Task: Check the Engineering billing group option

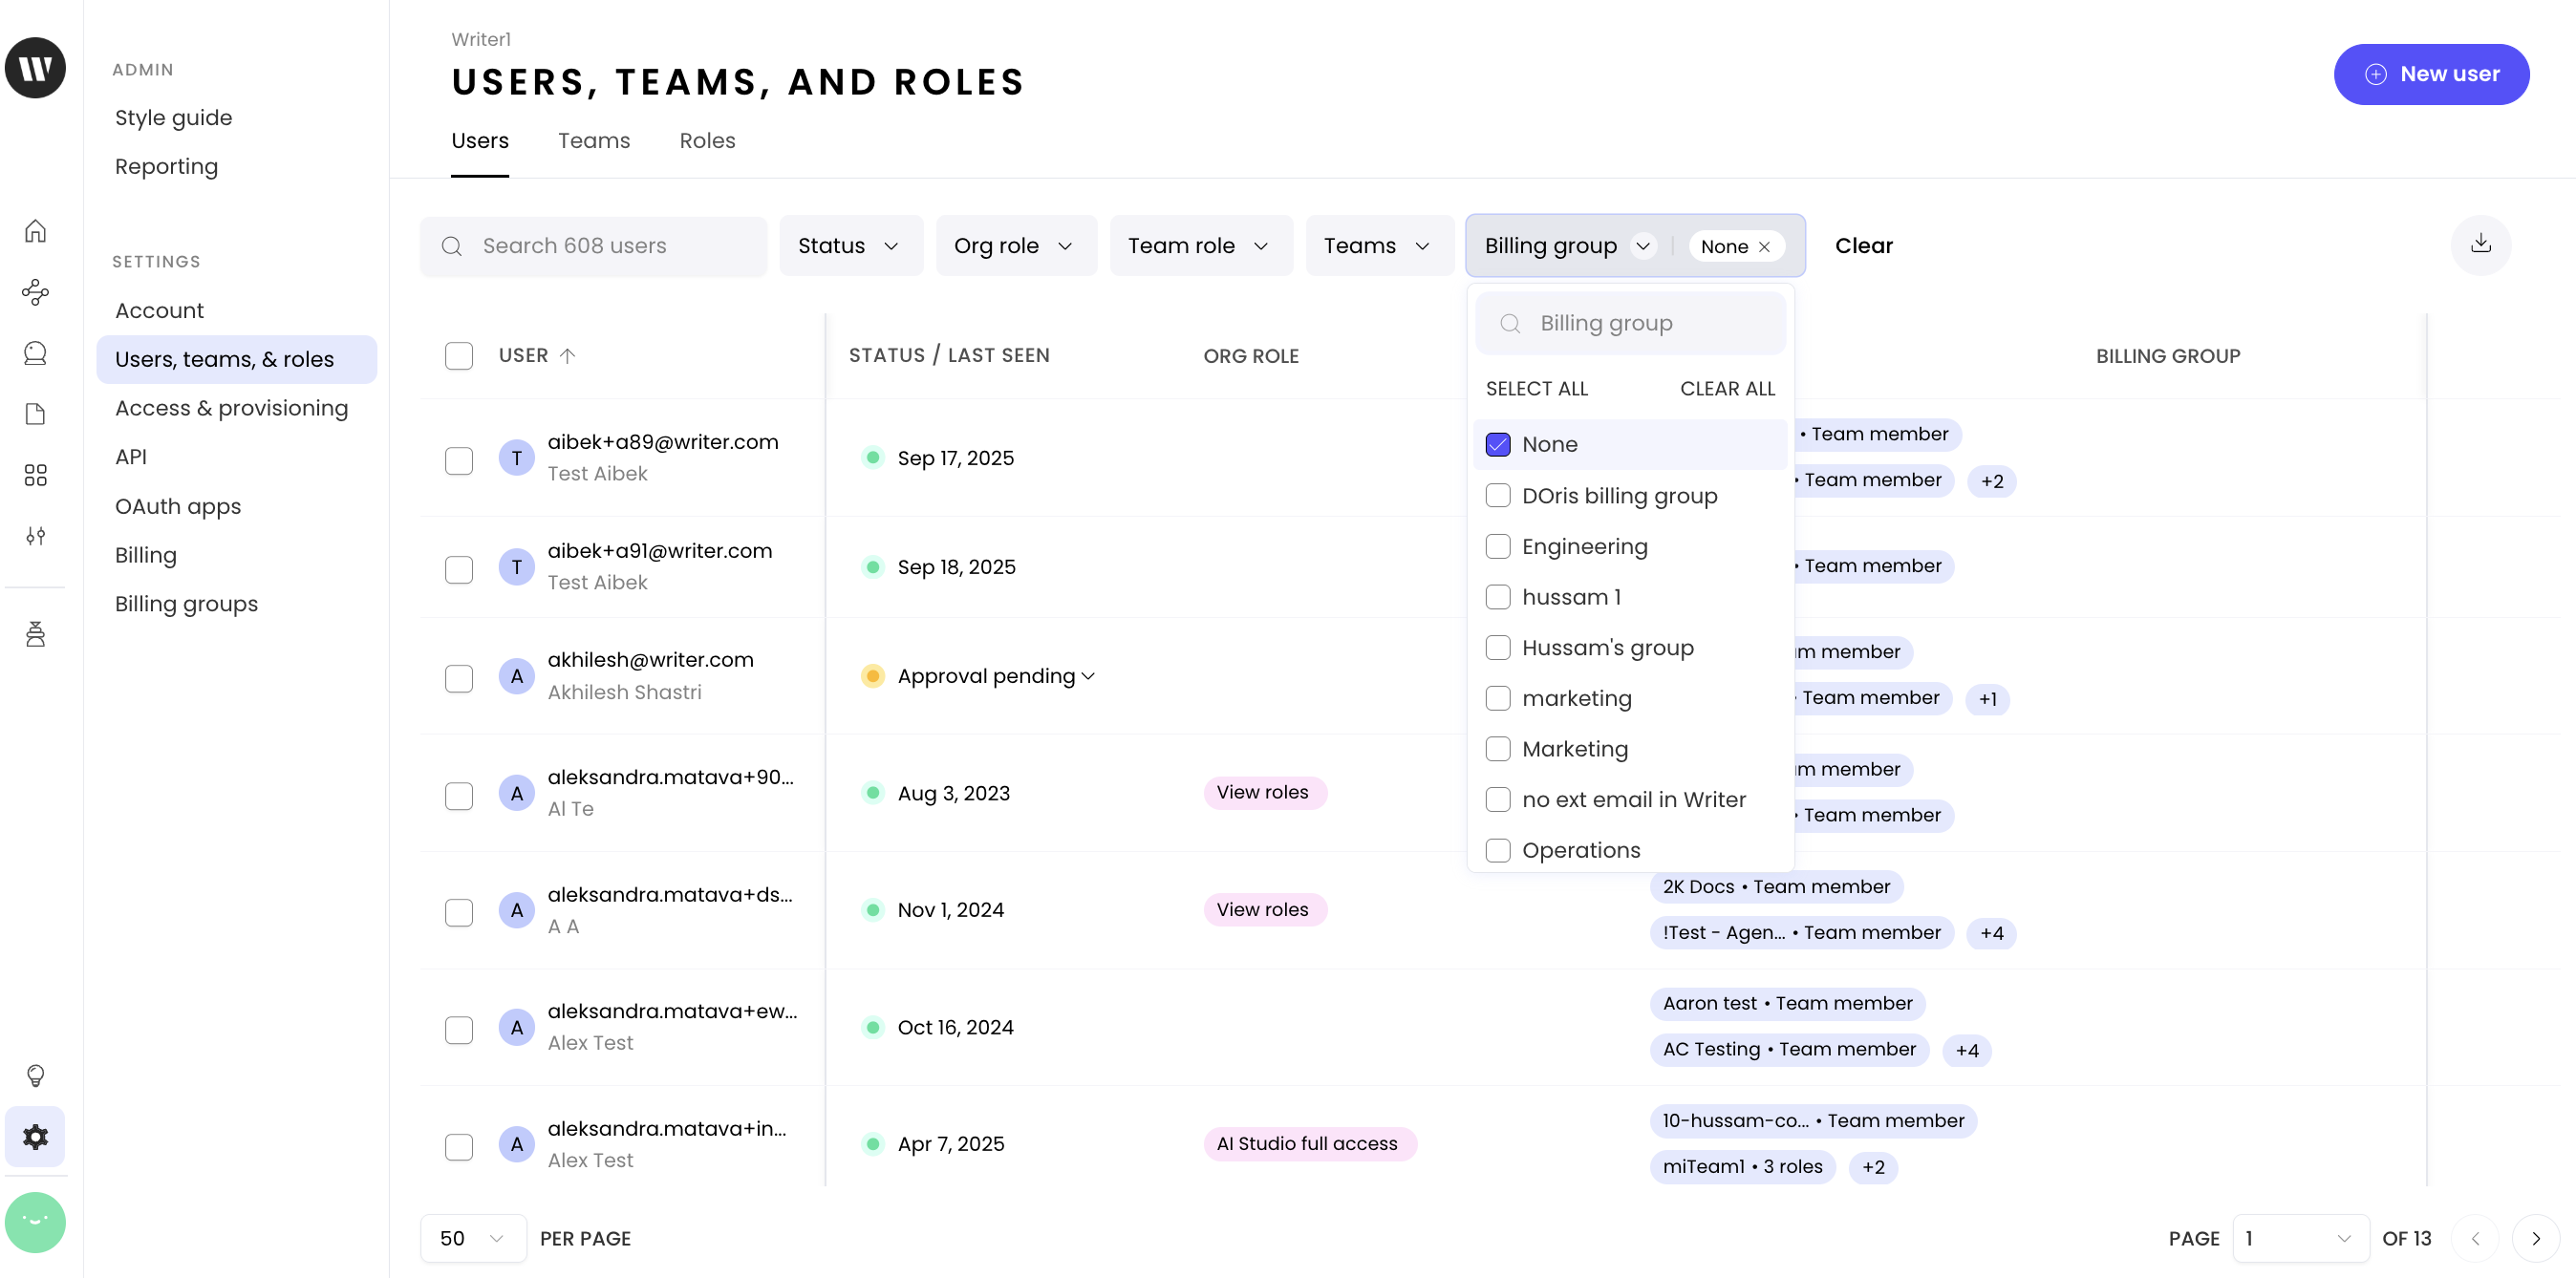Action: (1497, 546)
